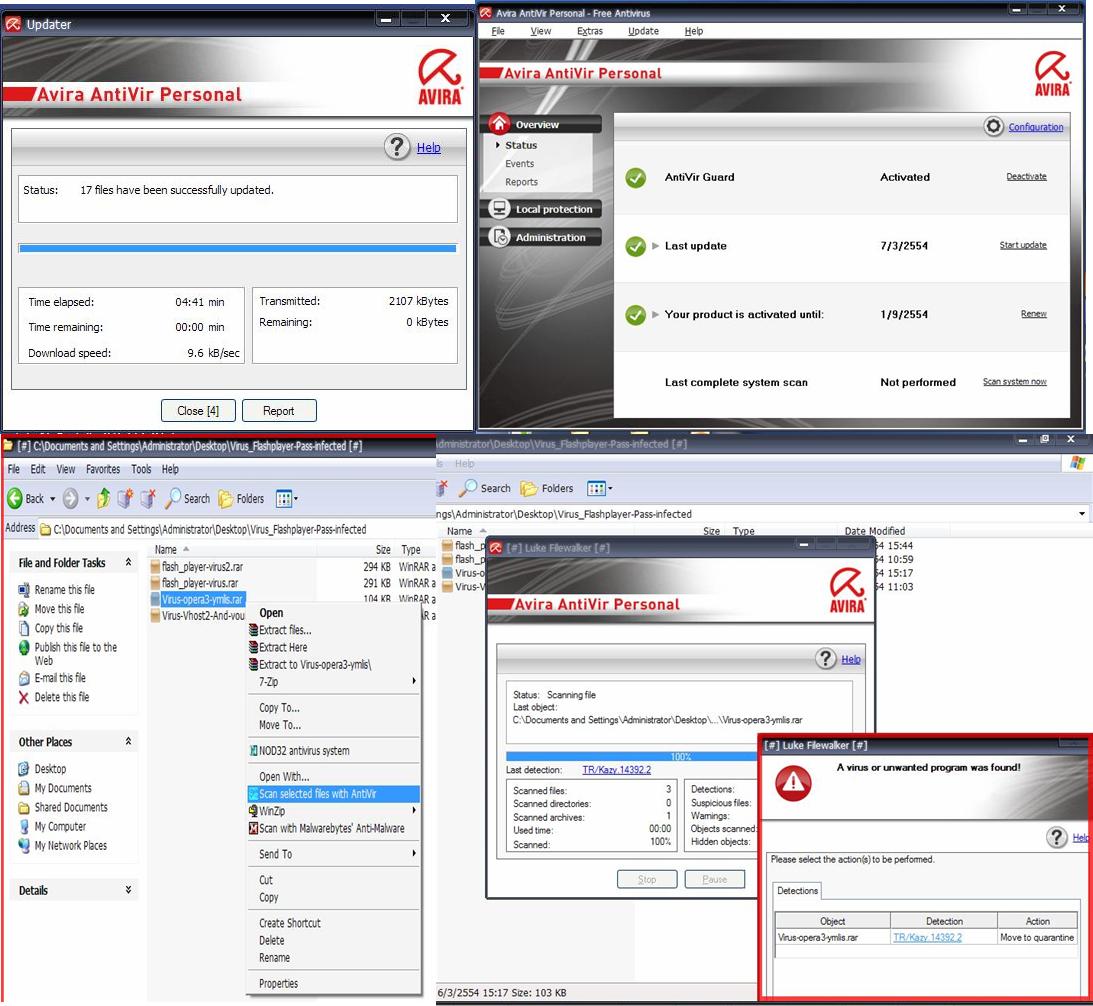Select the Detections tab in virus alert

point(797,890)
